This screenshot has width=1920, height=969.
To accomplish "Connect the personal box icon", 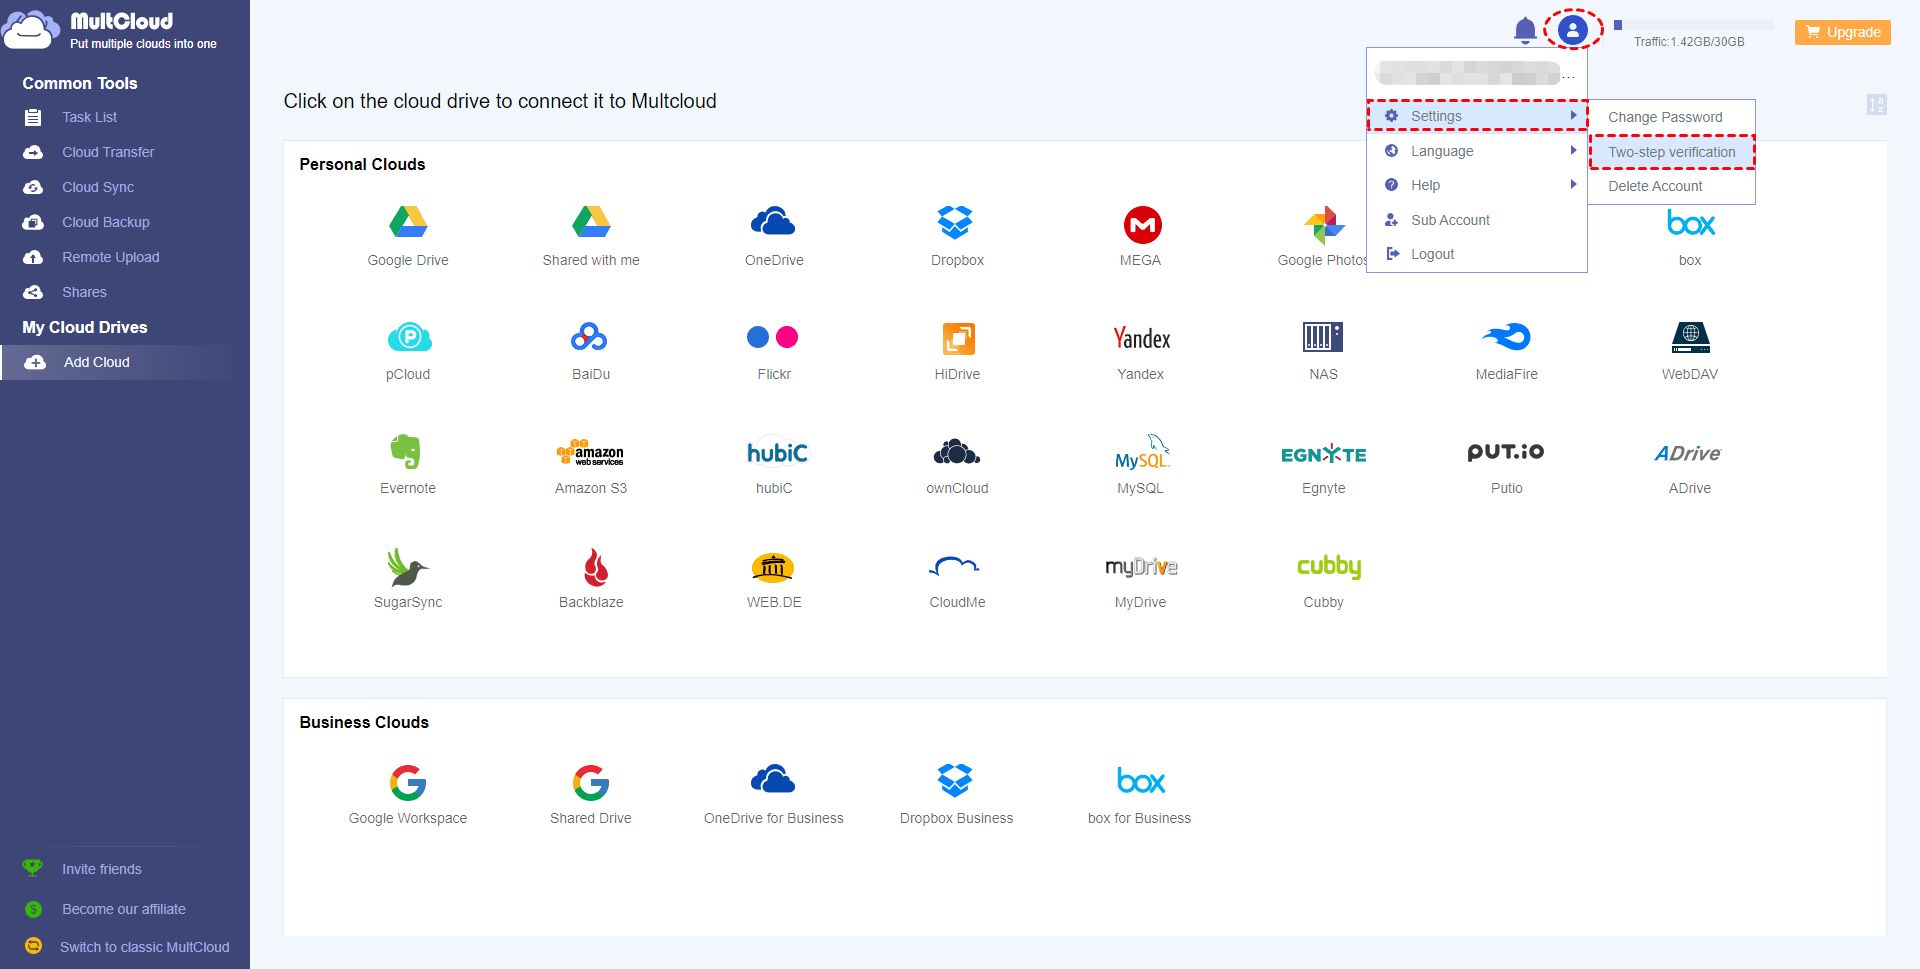I will [x=1690, y=222].
